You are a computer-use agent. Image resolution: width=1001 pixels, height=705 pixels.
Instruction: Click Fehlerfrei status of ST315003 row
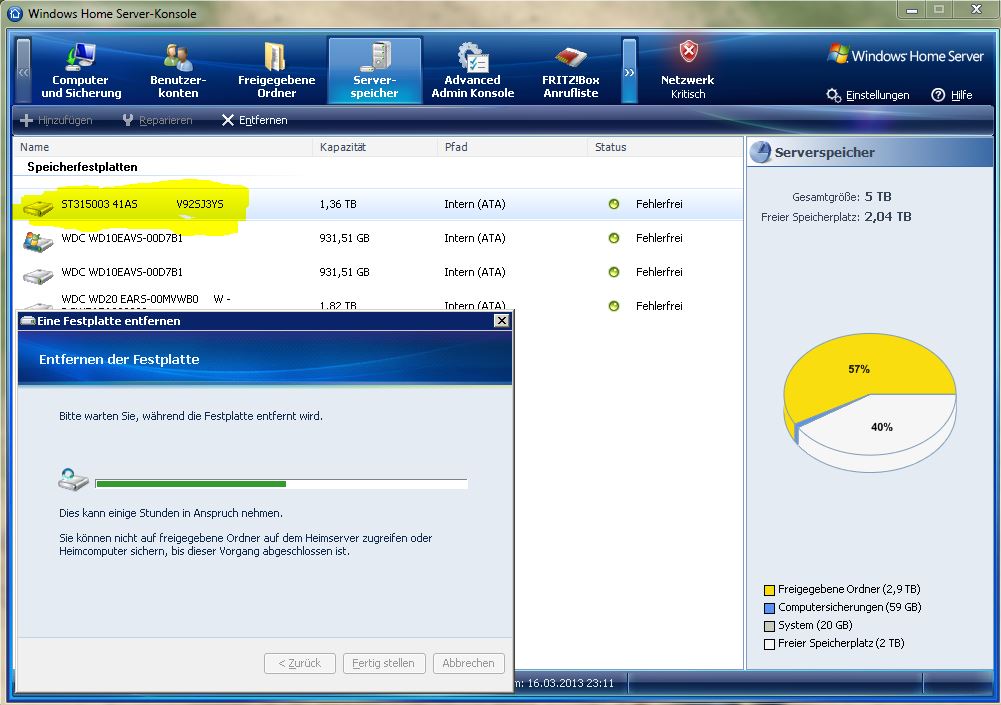pyautogui.click(x=659, y=204)
